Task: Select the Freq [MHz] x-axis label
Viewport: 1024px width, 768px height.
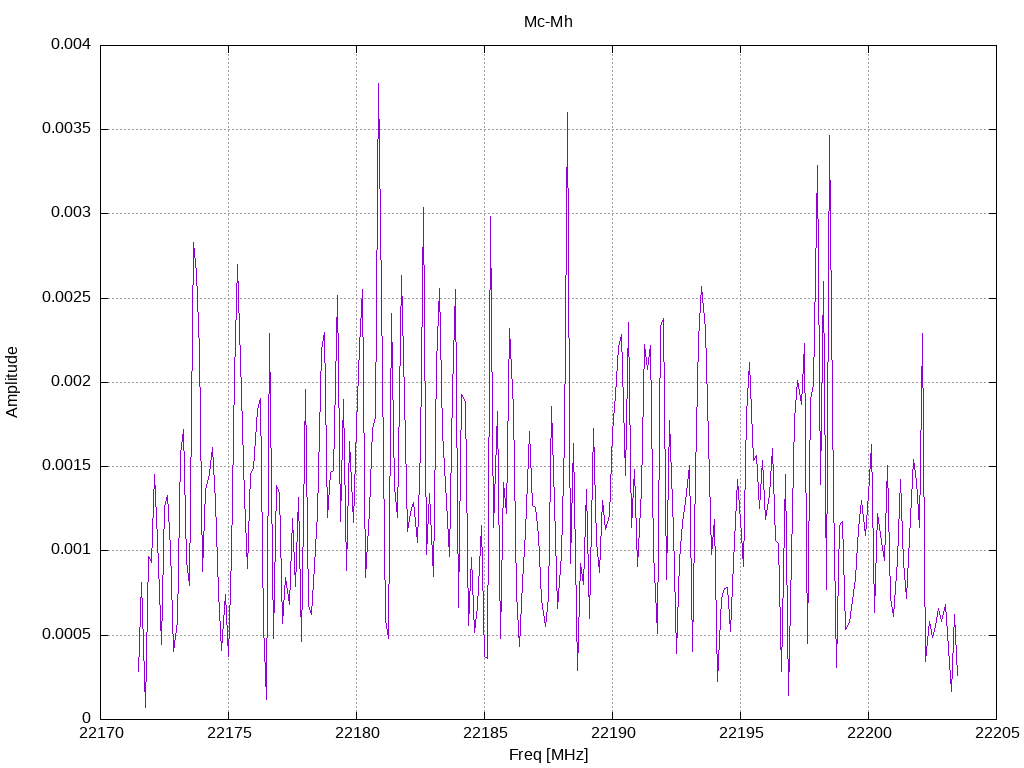Action: pos(548,754)
